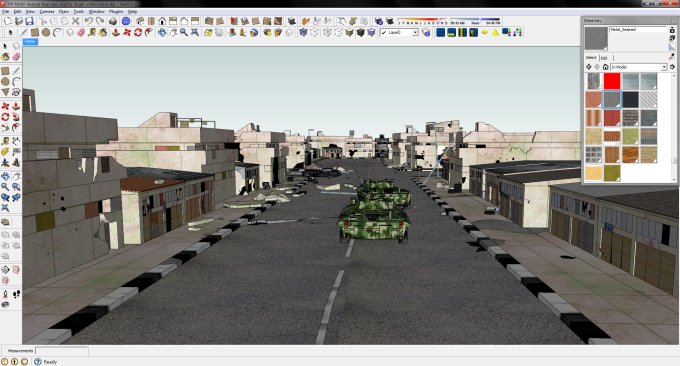Image resolution: width=680 pixels, height=366 pixels.
Task: Activate the Orbit tool in top toolbar
Action: click(162, 33)
